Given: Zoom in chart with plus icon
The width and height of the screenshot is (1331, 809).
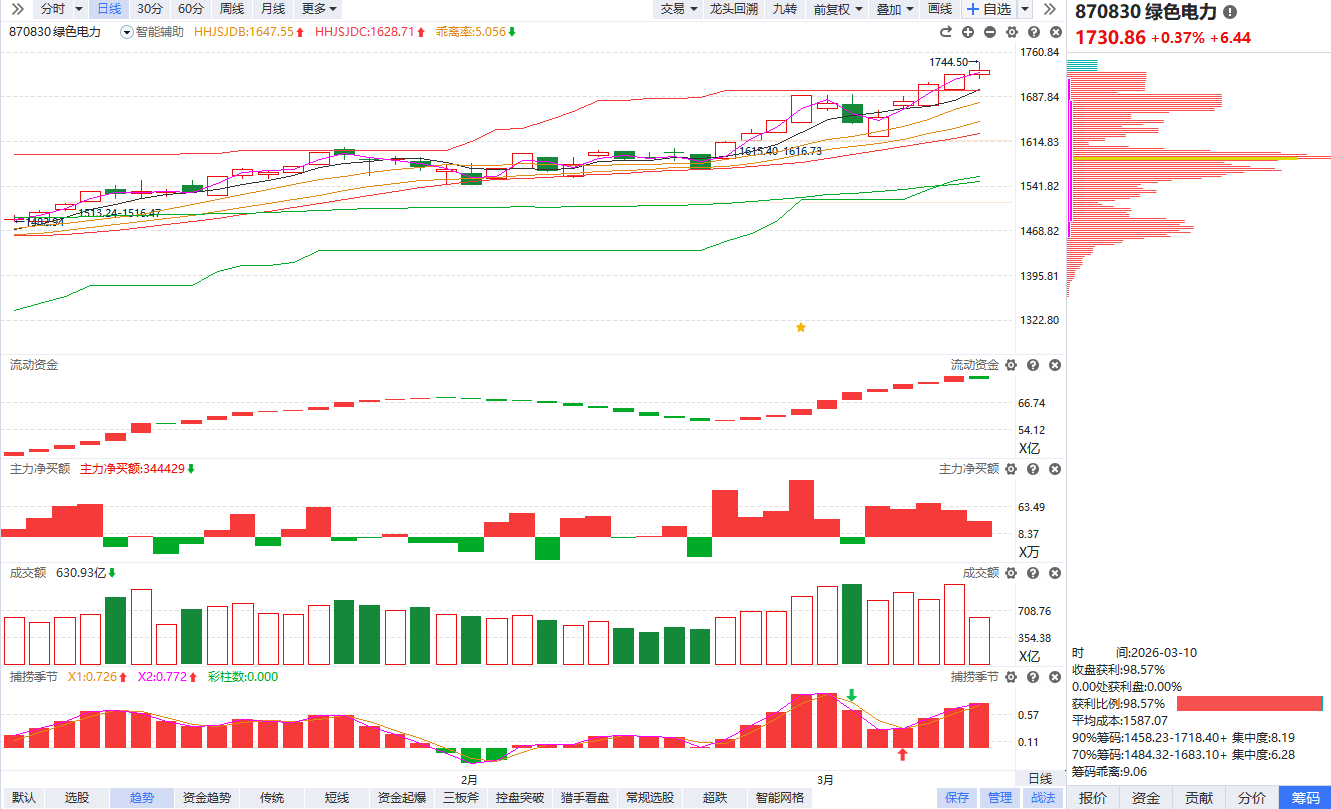Looking at the screenshot, I should (967, 32).
